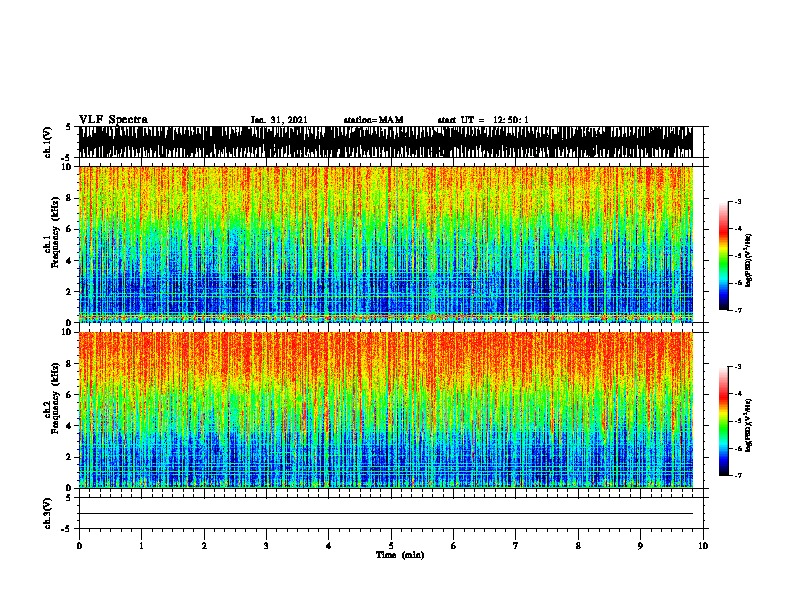
Task: Click the log(PSD) label beside the ch.2 color bar
Action: click(749, 426)
